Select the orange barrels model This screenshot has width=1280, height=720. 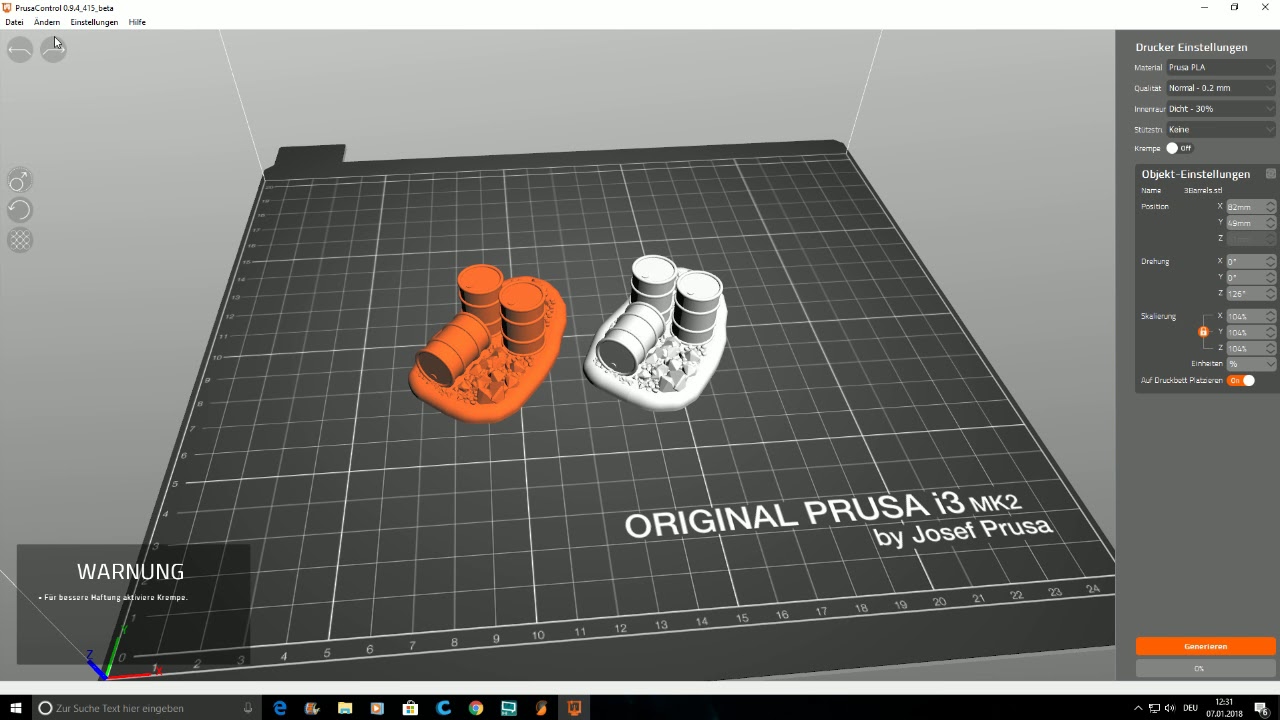coord(488,343)
